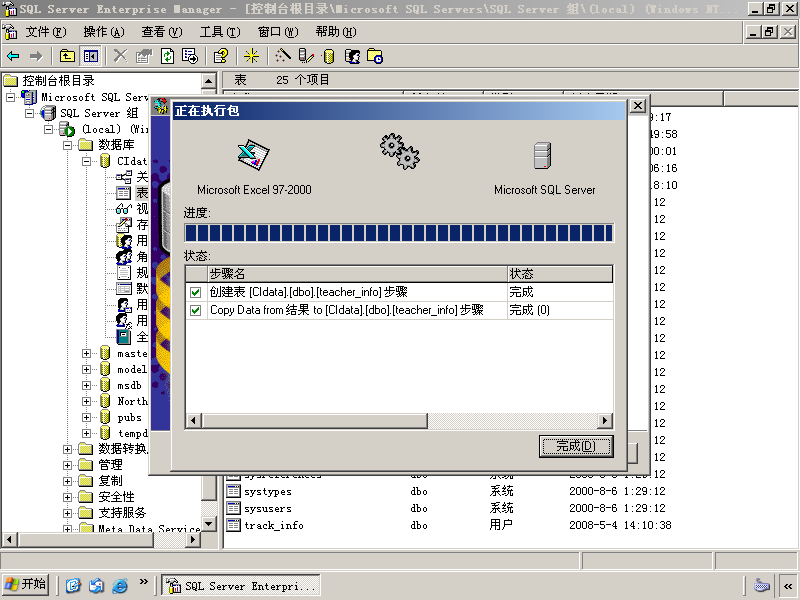This screenshot has height=600, width=800.
Task: Collapse the CIdata database node
Action: [x=87, y=161]
